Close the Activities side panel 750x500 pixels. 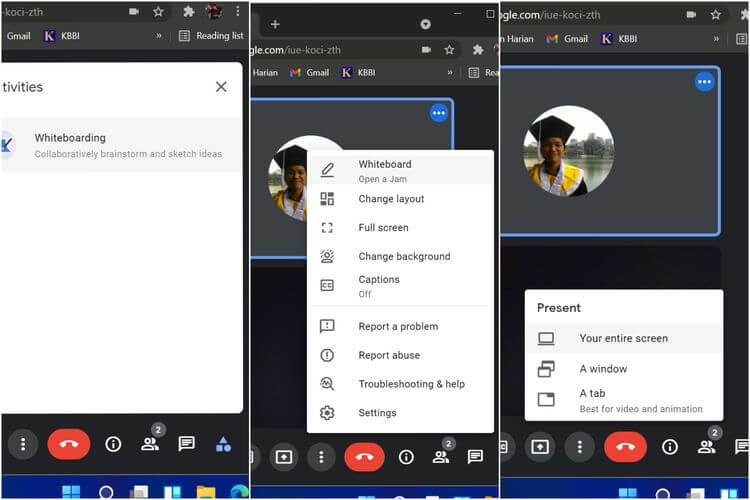point(221,87)
